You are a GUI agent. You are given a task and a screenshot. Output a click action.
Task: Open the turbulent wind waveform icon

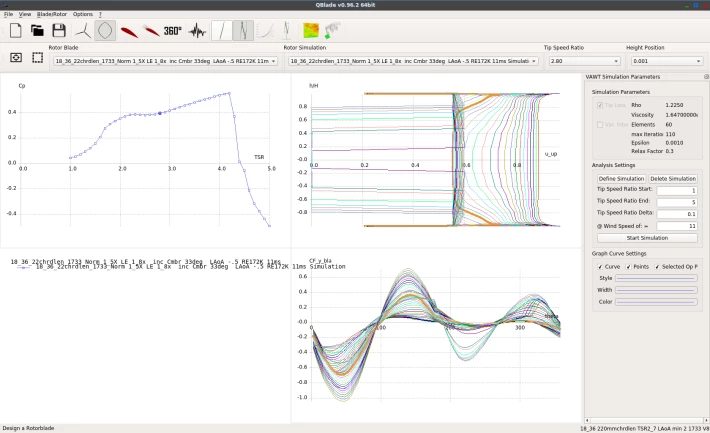click(x=197, y=31)
